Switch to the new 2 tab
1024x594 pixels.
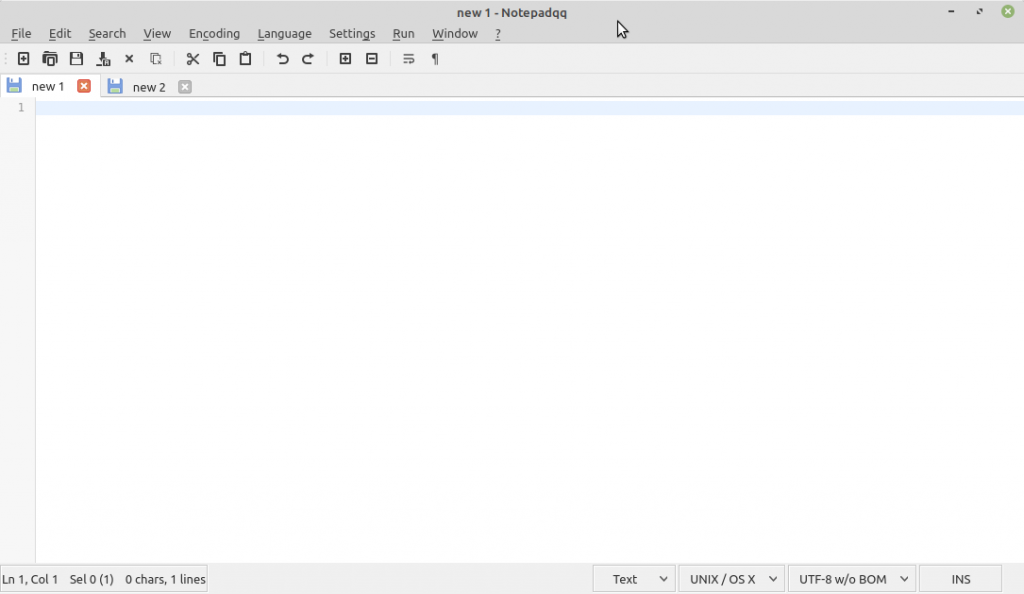coord(149,87)
